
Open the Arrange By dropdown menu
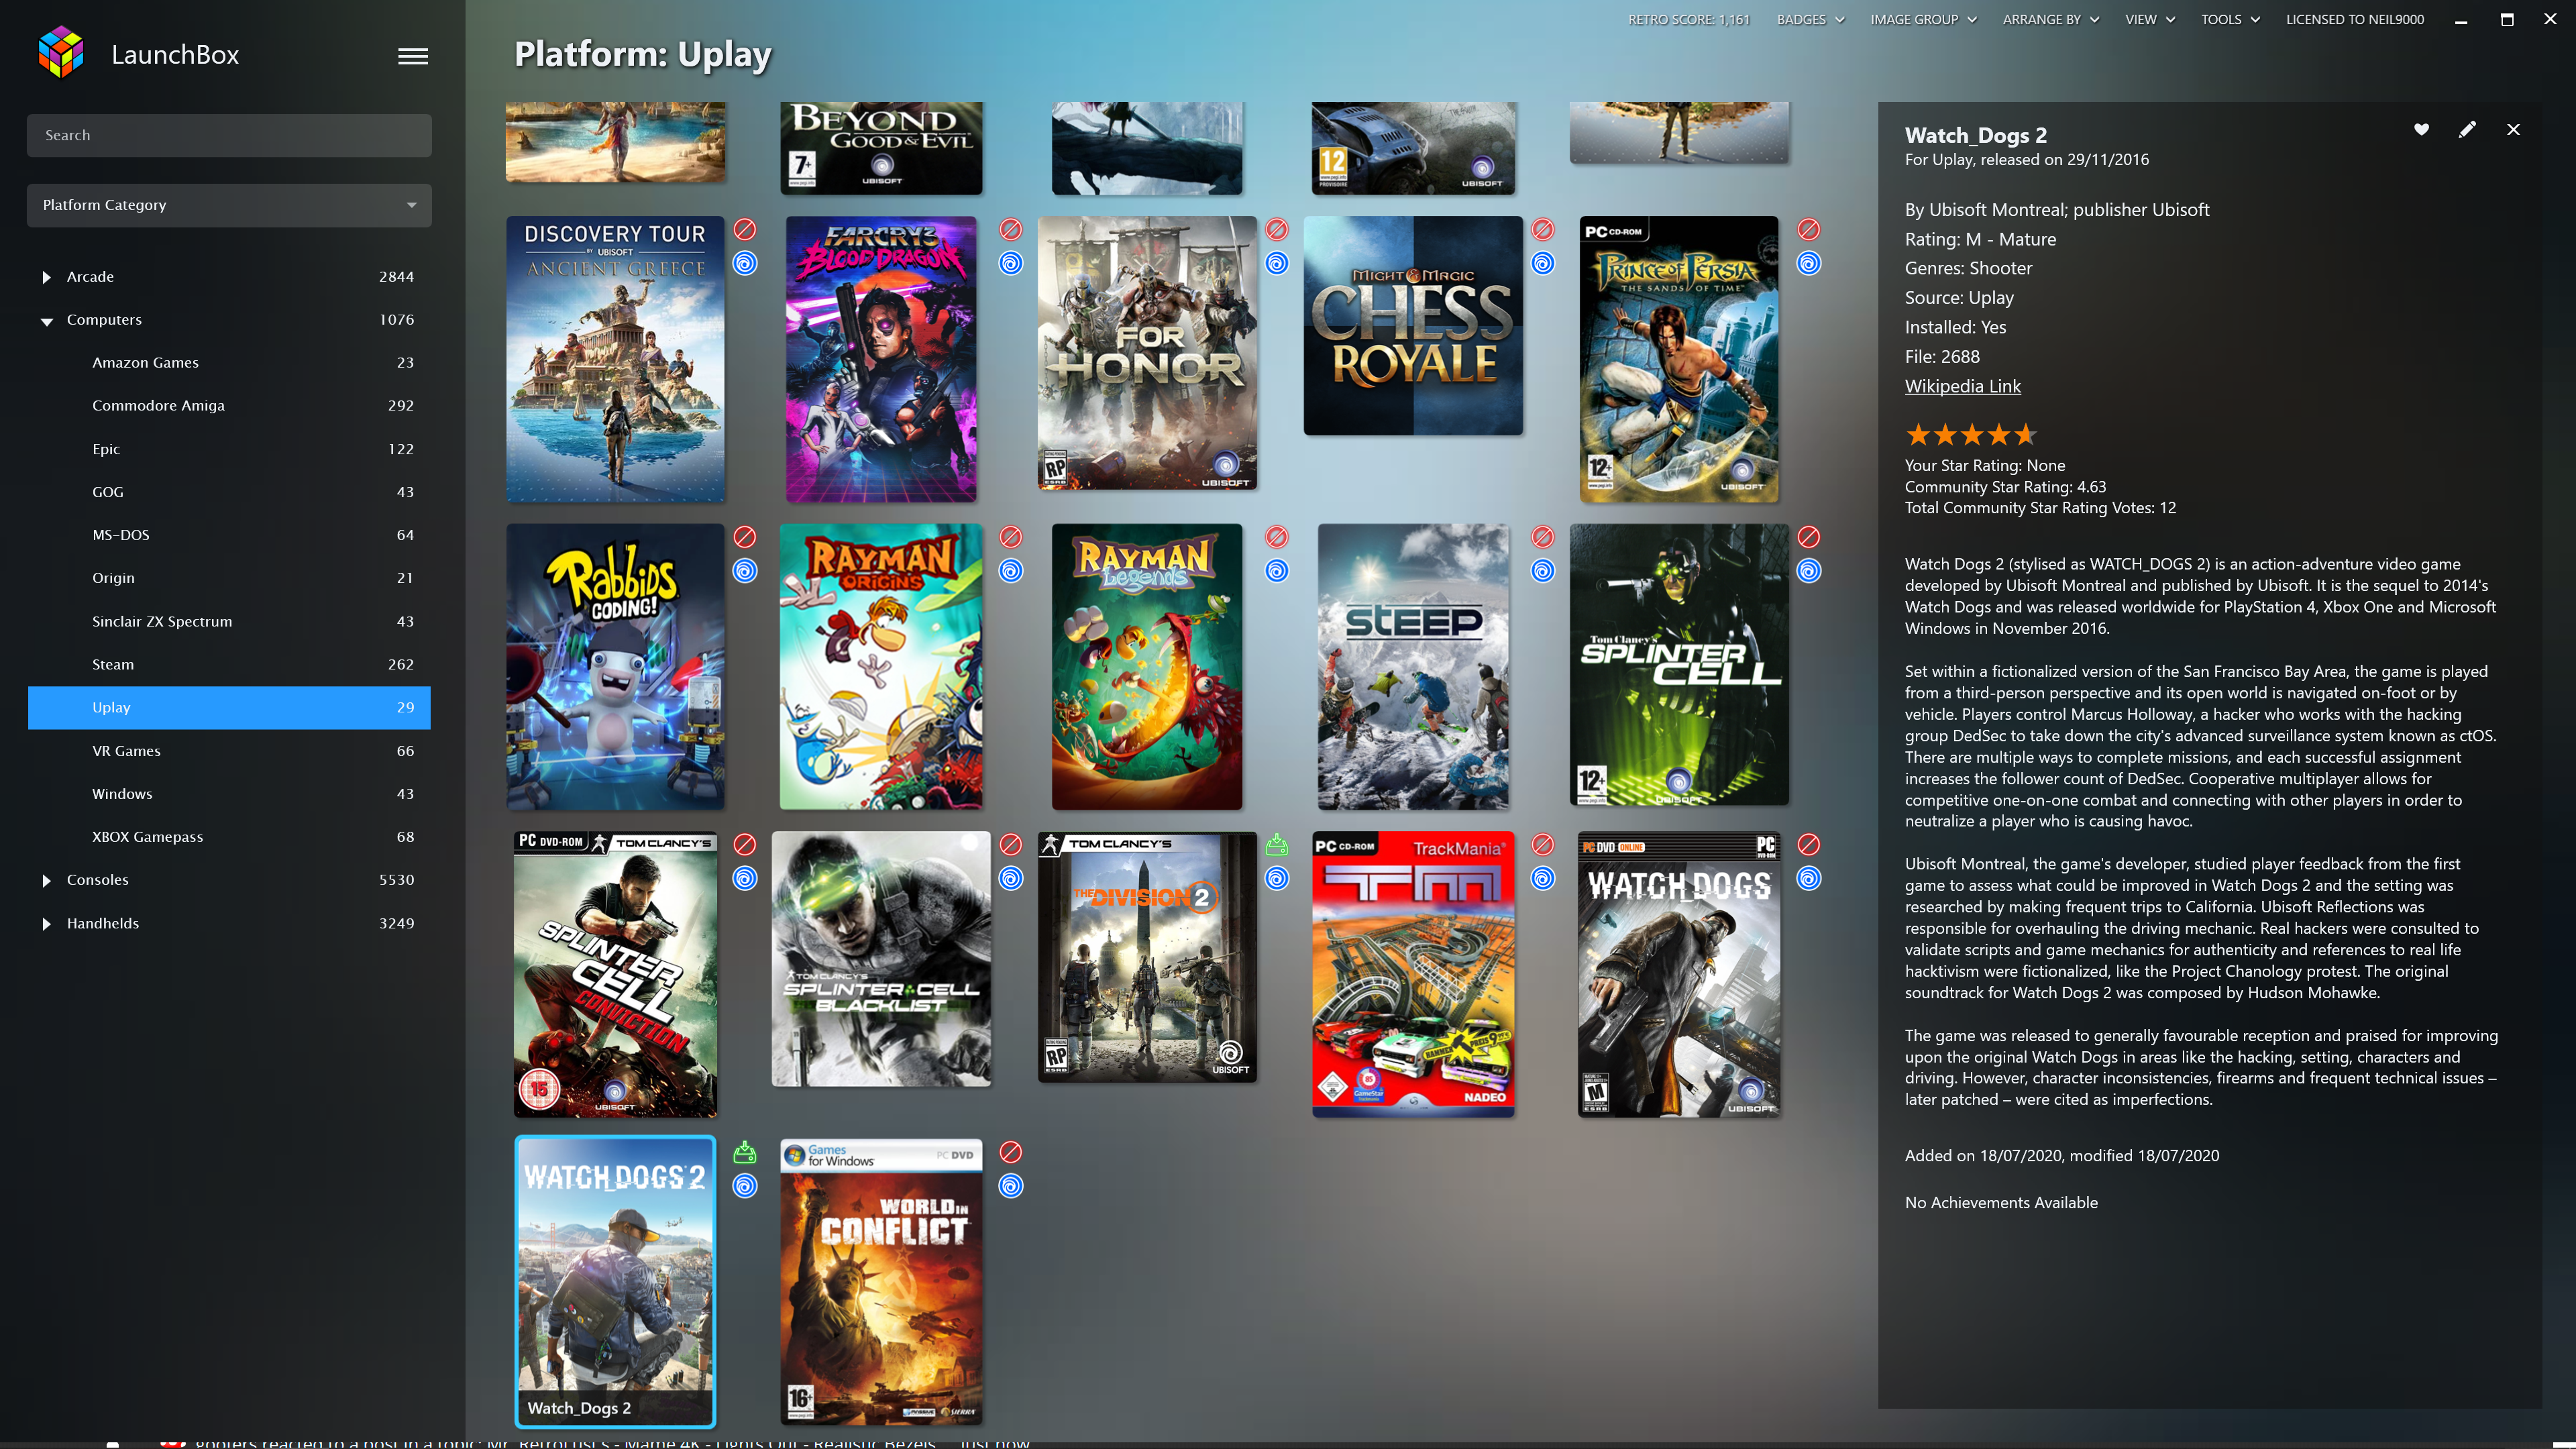click(x=2050, y=19)
